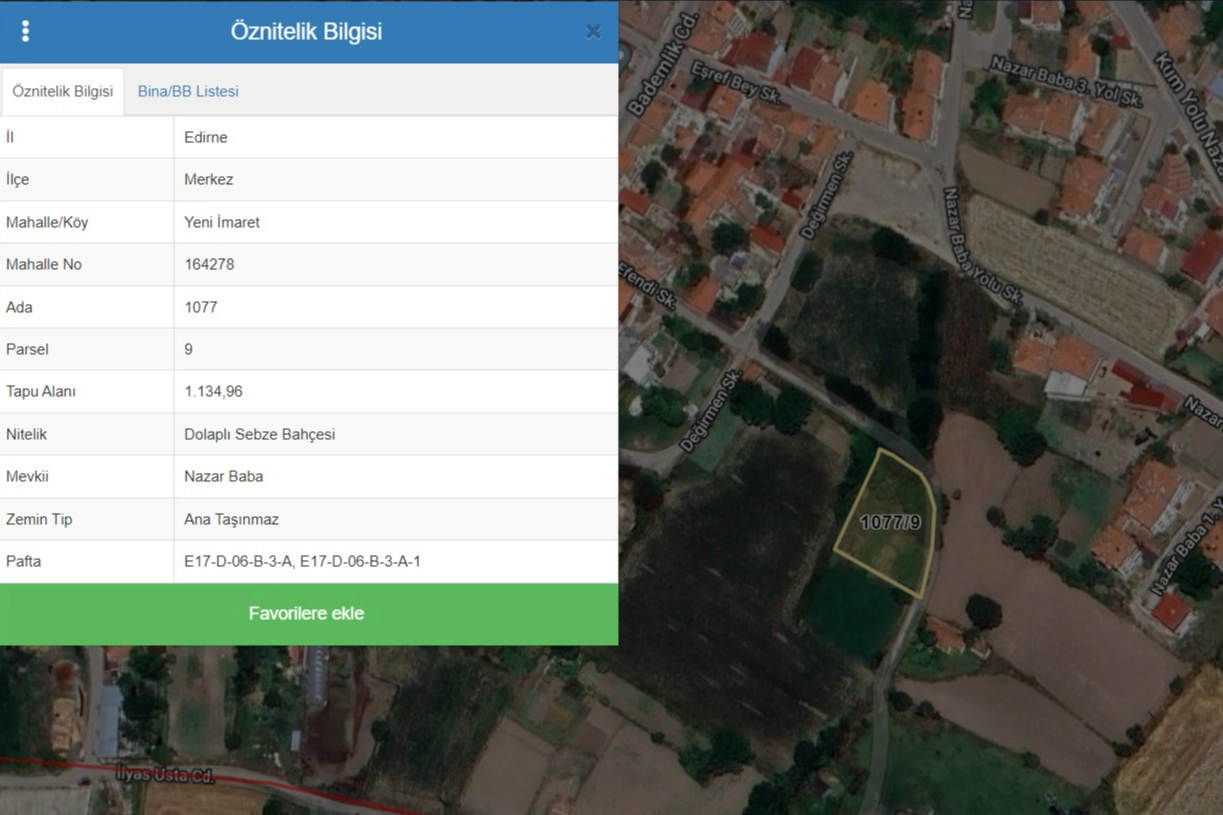
Task: Click the Nazar Baba 3. Yol Sk. label
Action: click(1066, 81)
